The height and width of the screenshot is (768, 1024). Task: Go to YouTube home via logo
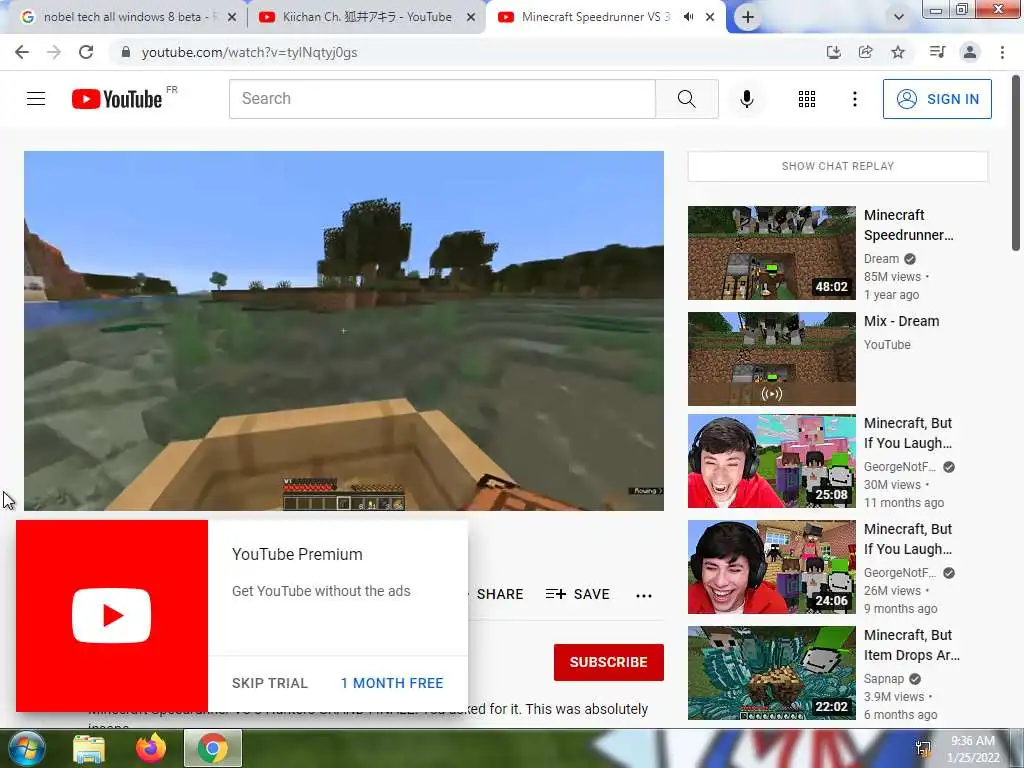(x=117, y=99)
